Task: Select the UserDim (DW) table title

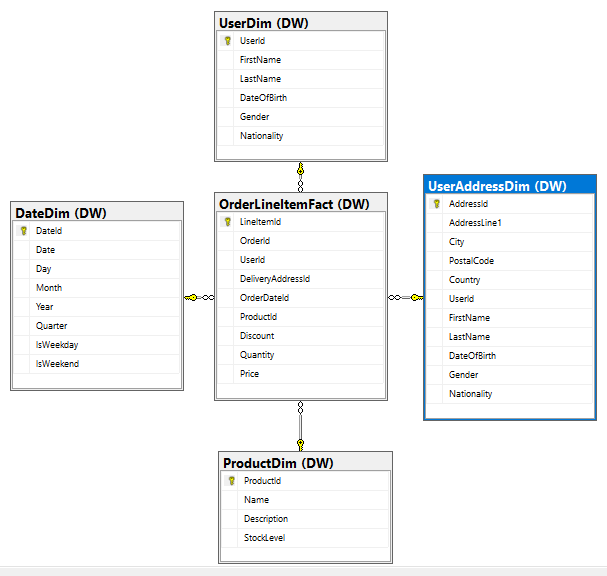Action: 264,23
